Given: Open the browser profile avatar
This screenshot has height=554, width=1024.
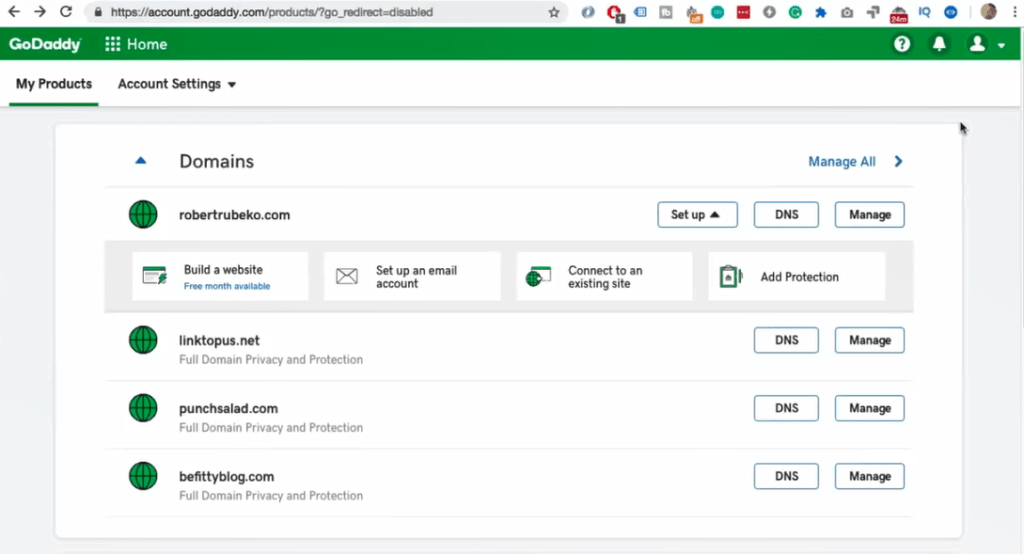Looking at the screenshot, I should (x=988, y=12).
